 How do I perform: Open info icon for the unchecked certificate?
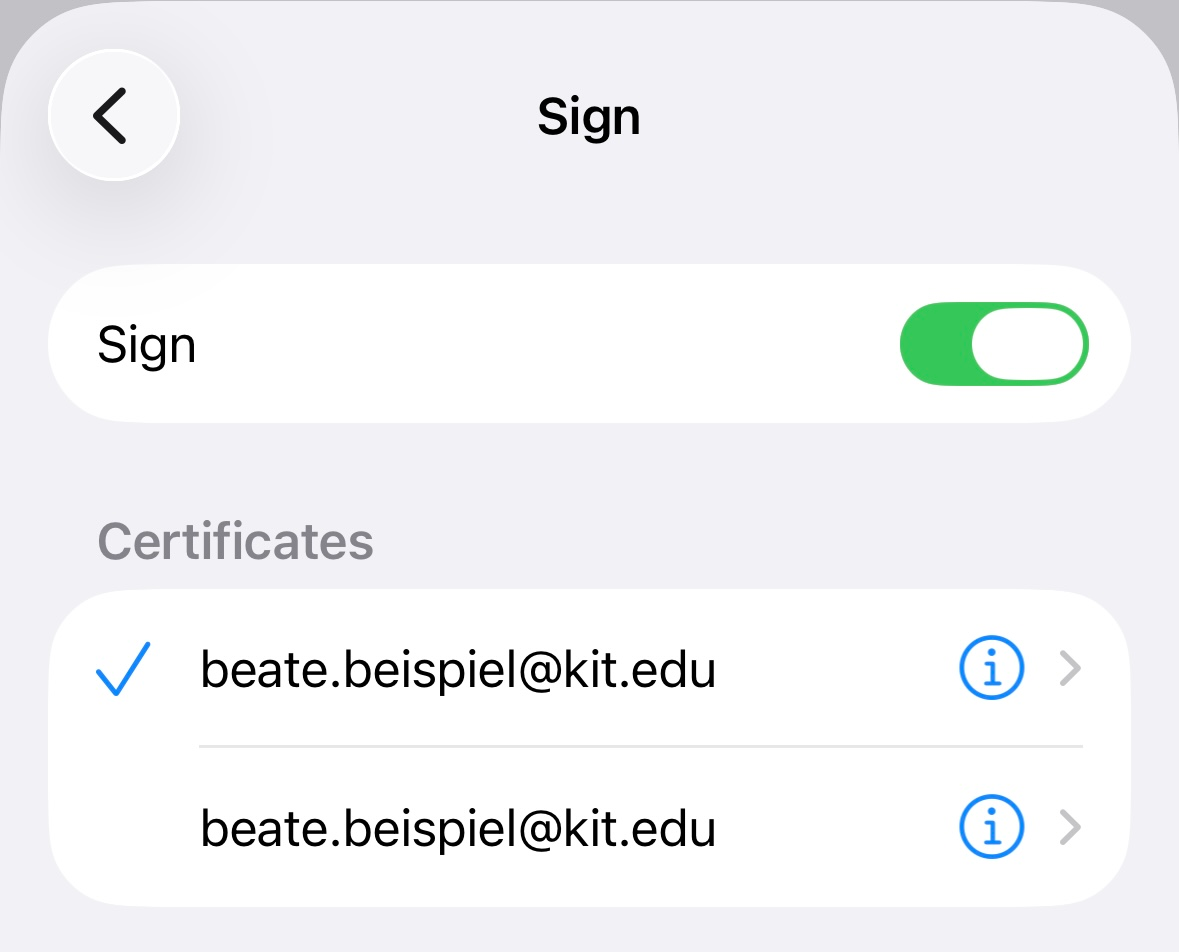(991, 828)
